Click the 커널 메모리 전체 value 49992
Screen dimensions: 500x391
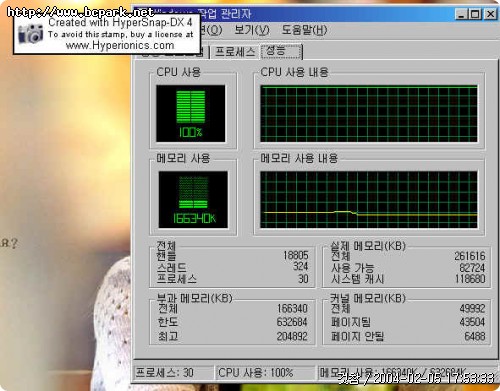click(472, 308)
